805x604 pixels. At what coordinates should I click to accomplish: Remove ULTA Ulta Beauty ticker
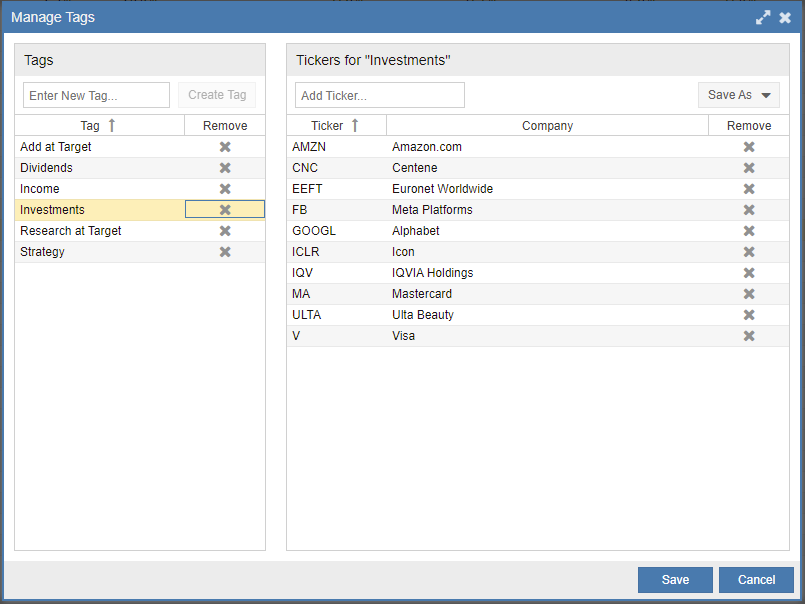tap(749, 315)
